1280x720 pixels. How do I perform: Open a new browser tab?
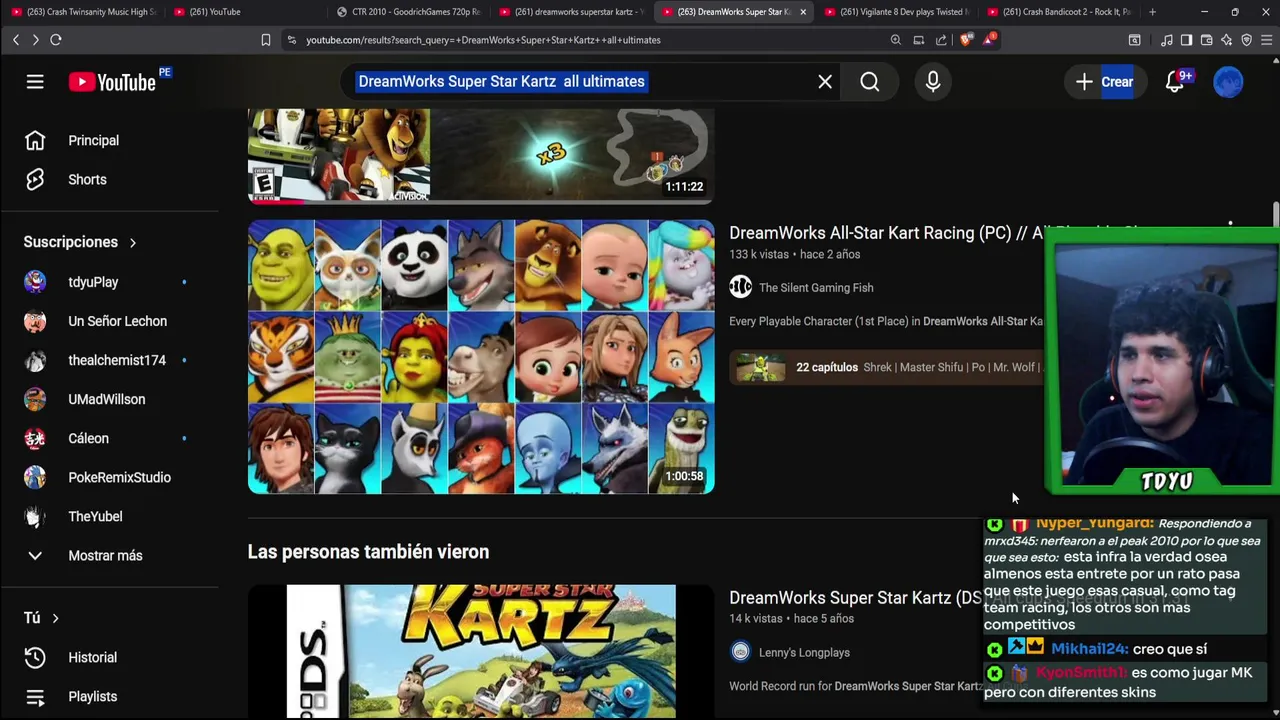(1152, 12)
